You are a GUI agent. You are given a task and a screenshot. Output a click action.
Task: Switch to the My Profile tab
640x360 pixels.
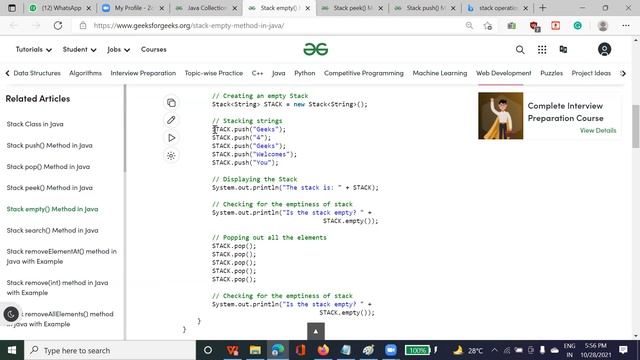[133, 8]
